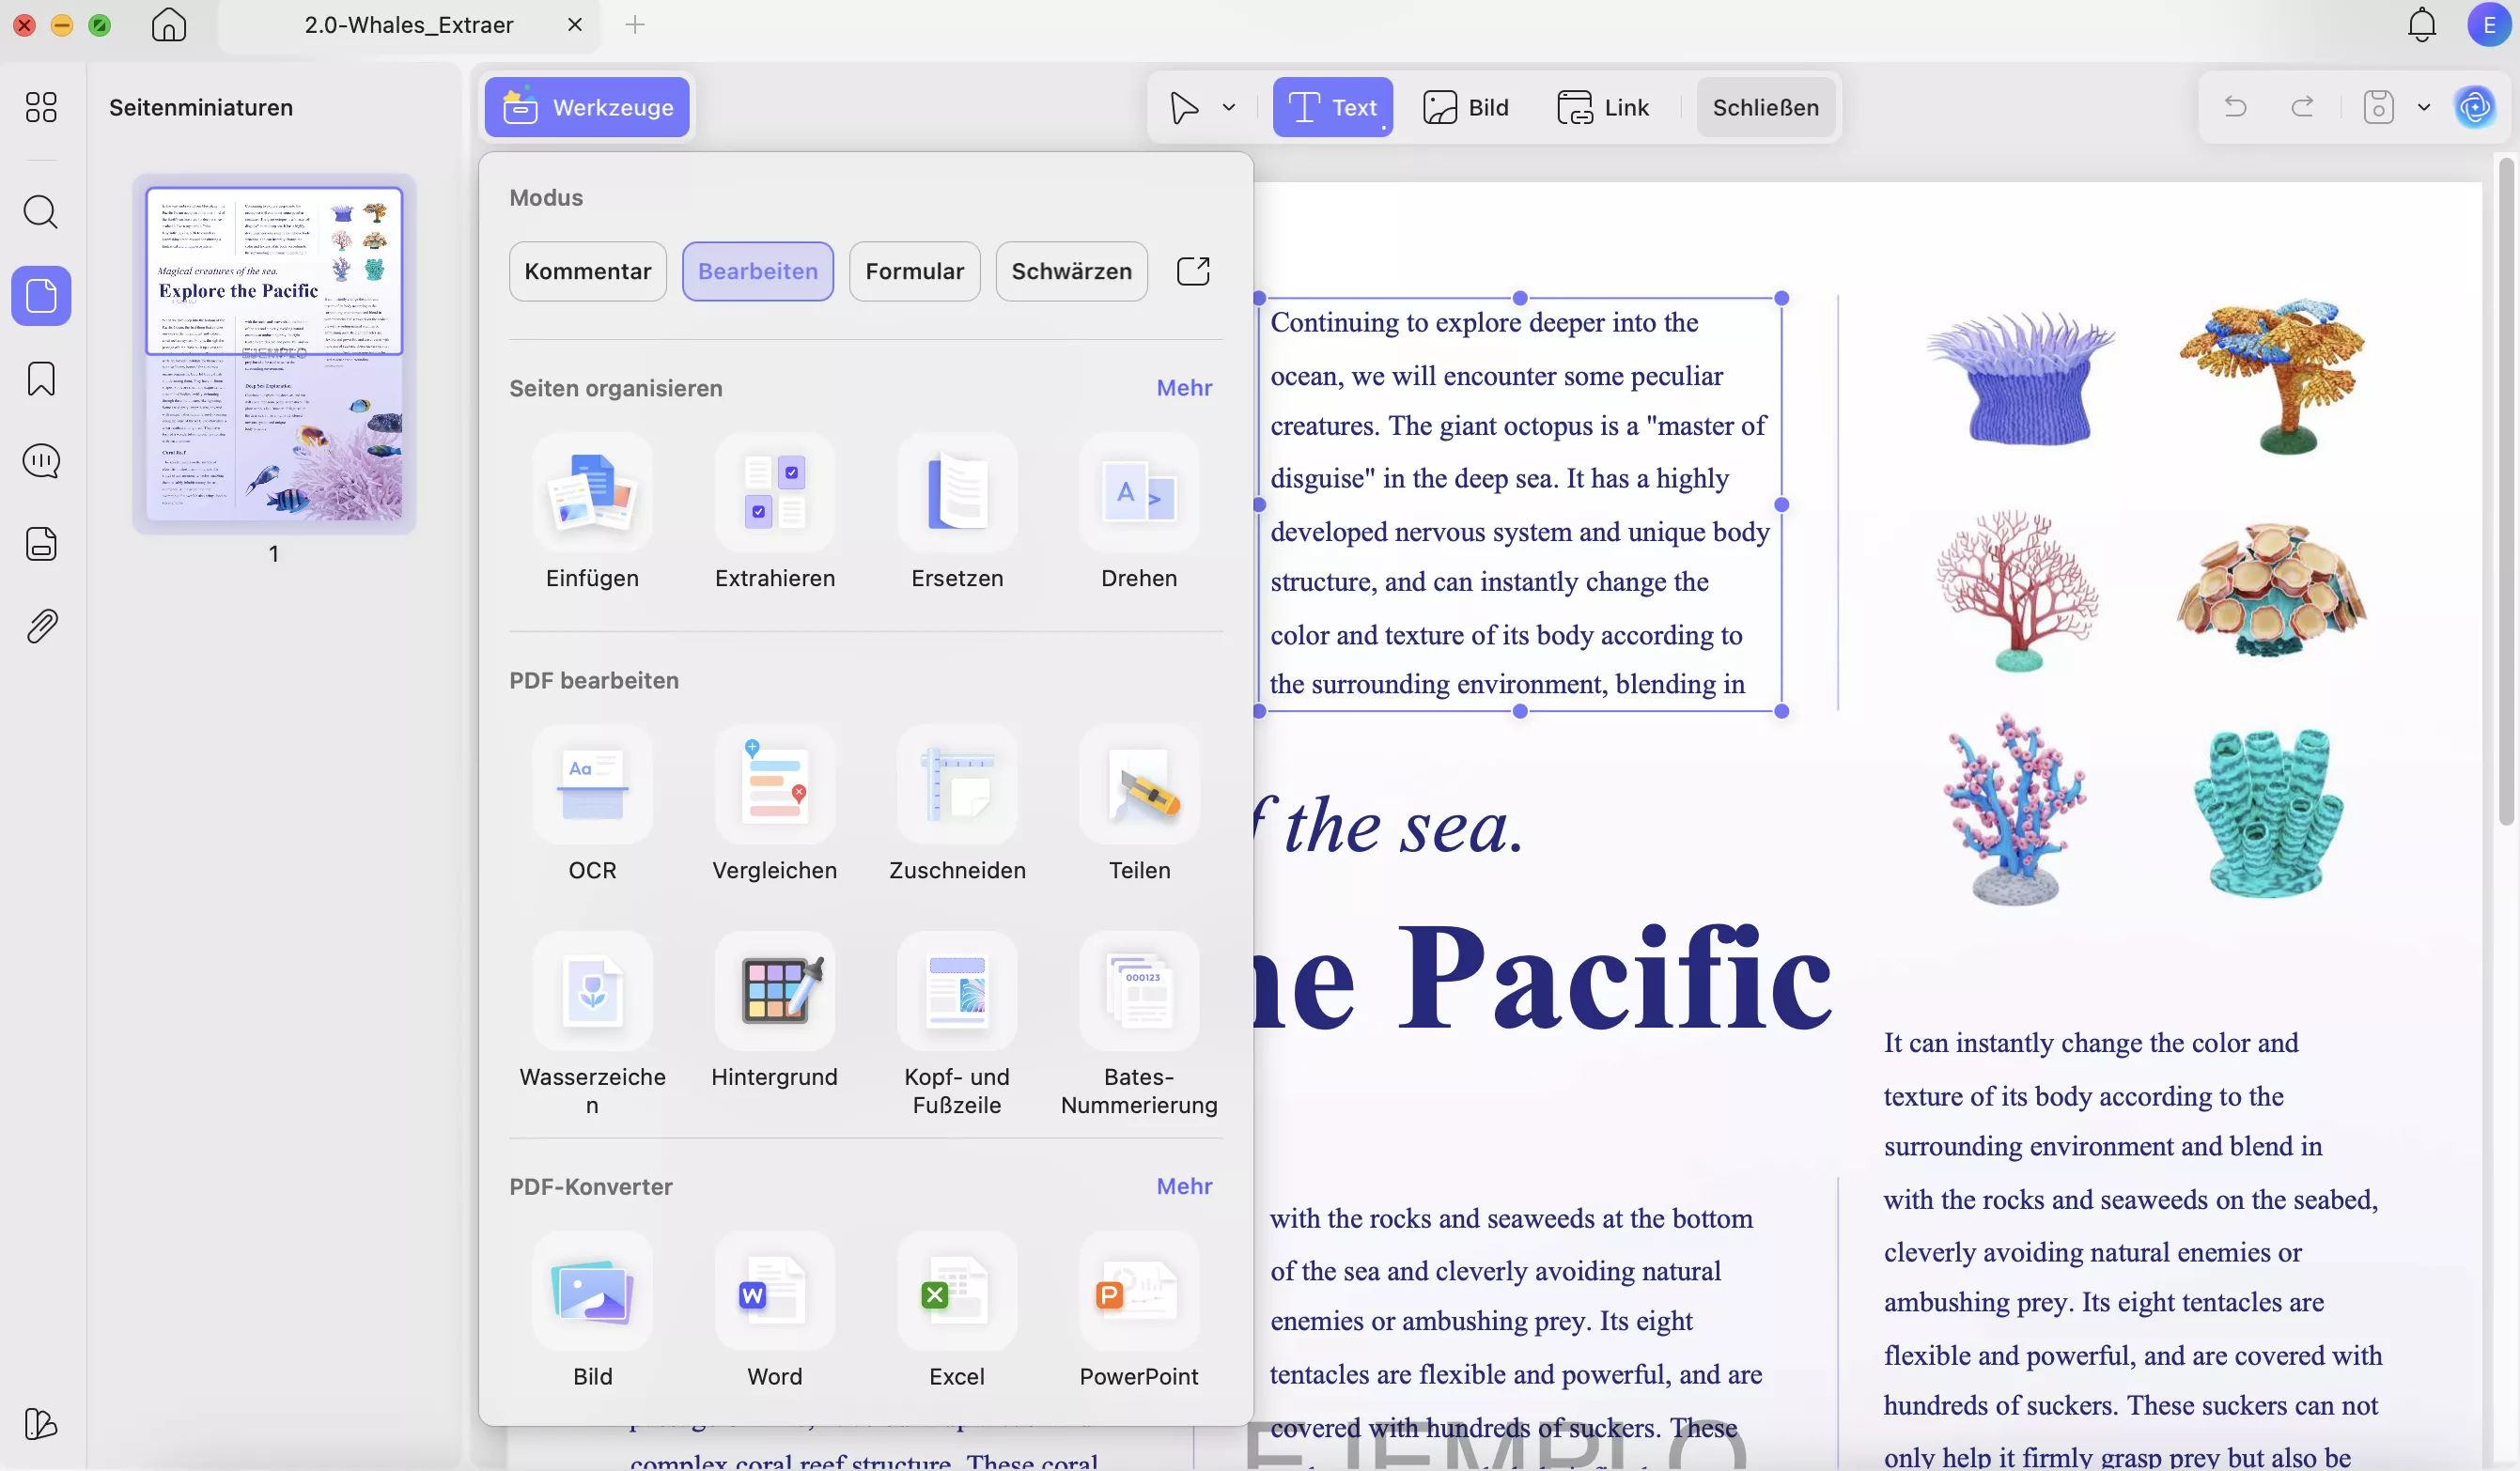This screenshot has height=1471, width=2520.
Task: Open attachments paperclip sidebar icon
Action: pos(41,627)
